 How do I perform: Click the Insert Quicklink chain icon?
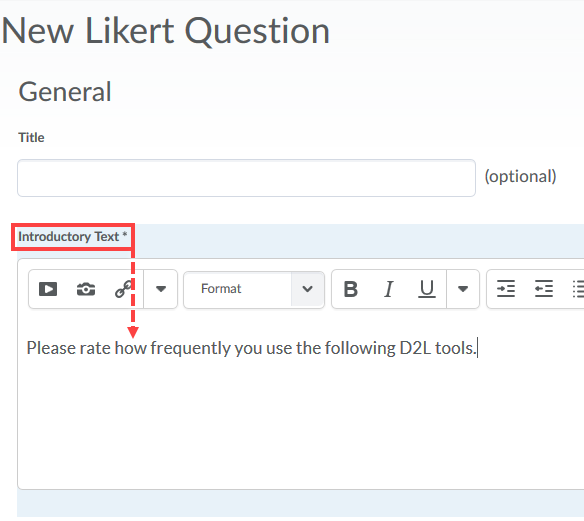(123, 289)
